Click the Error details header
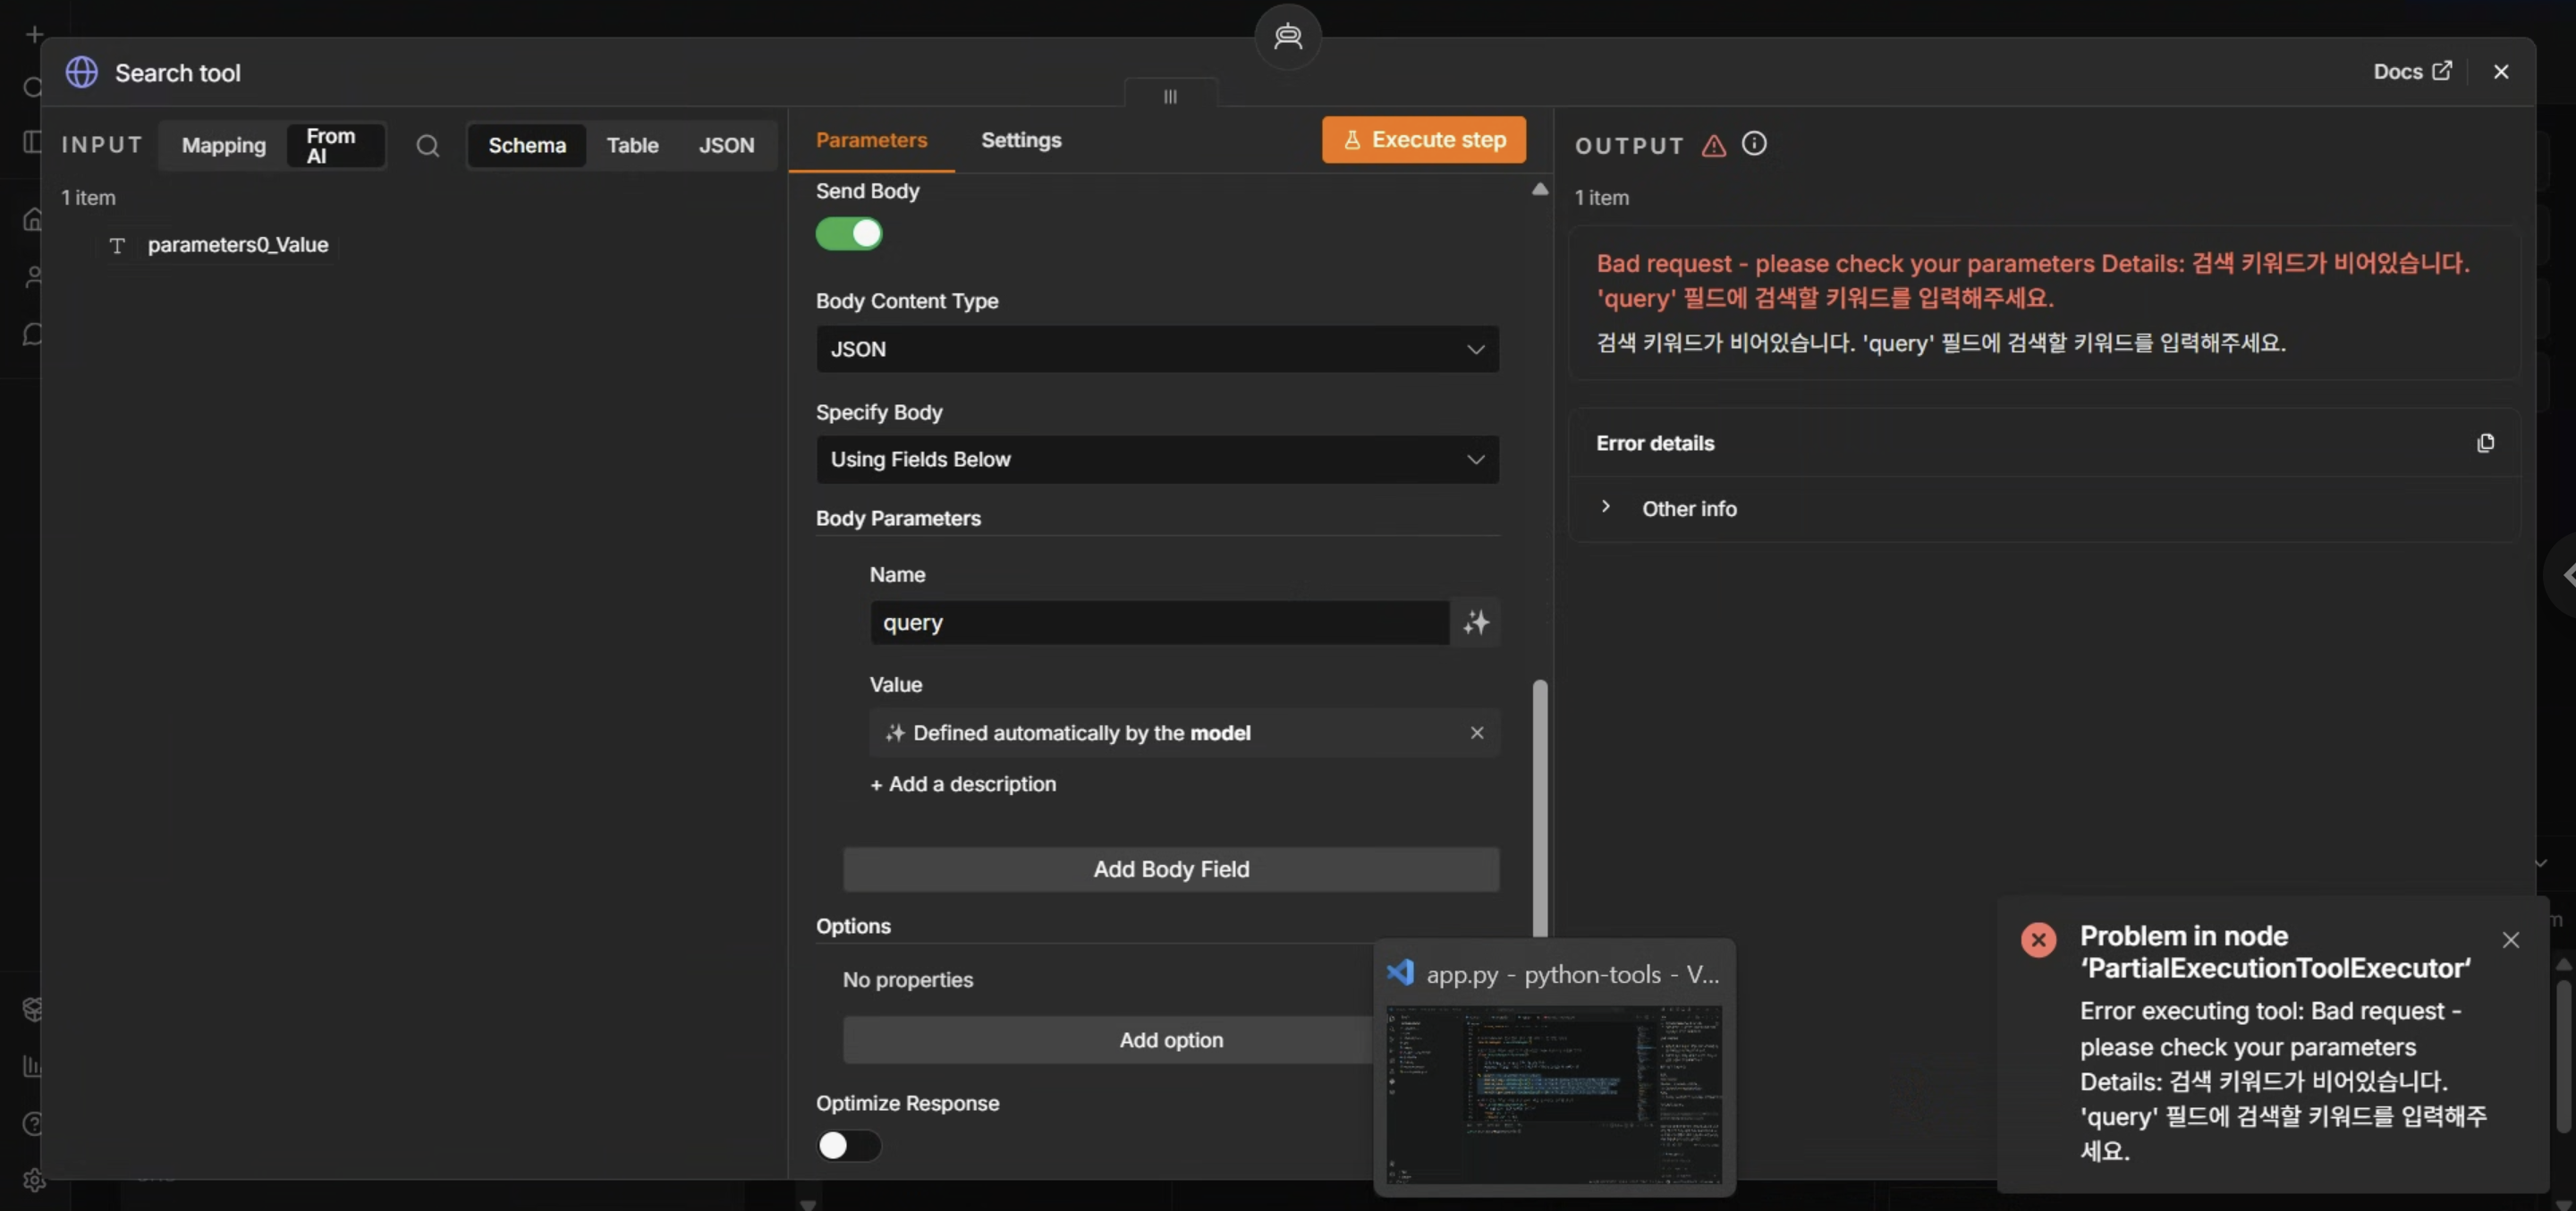Screen dimensions: 2576x1211 (1655, 443)
